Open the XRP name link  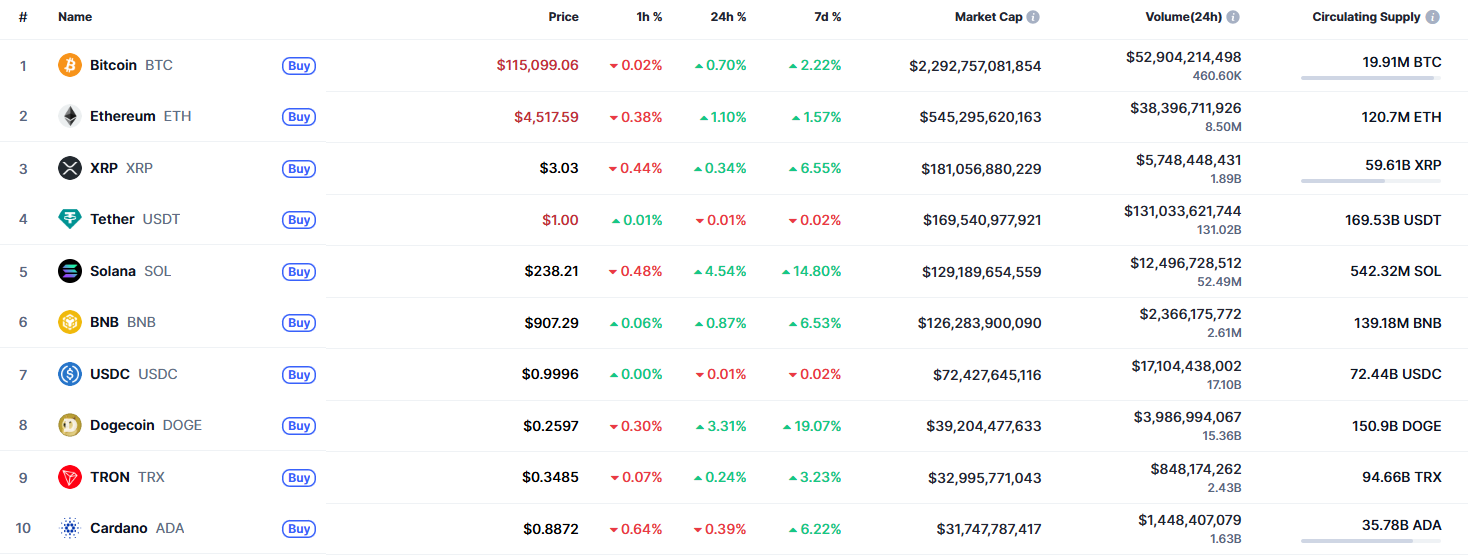click(x=122, y=168)
